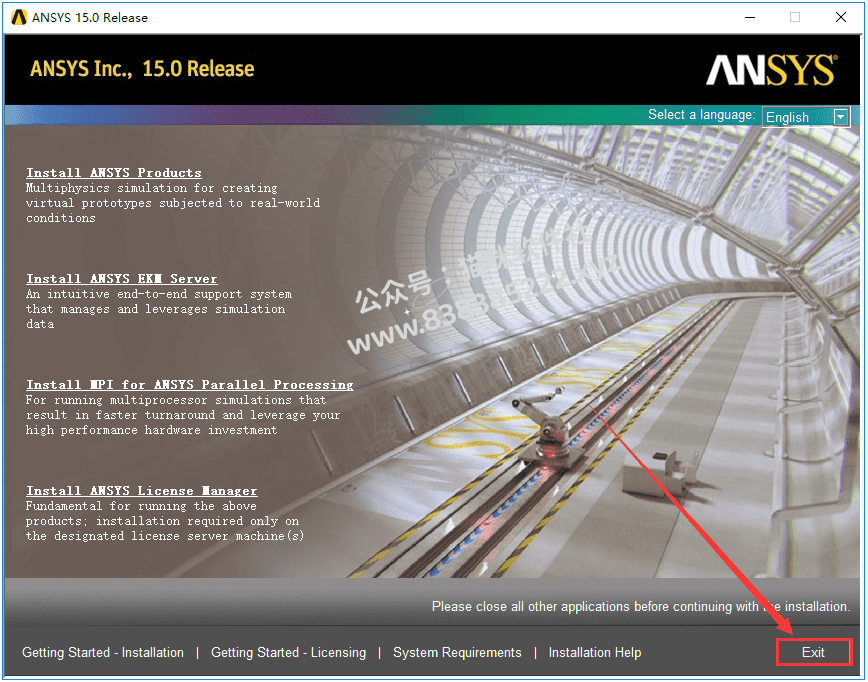Open Installation Help

pyautogui.click(x=595, y=653)
